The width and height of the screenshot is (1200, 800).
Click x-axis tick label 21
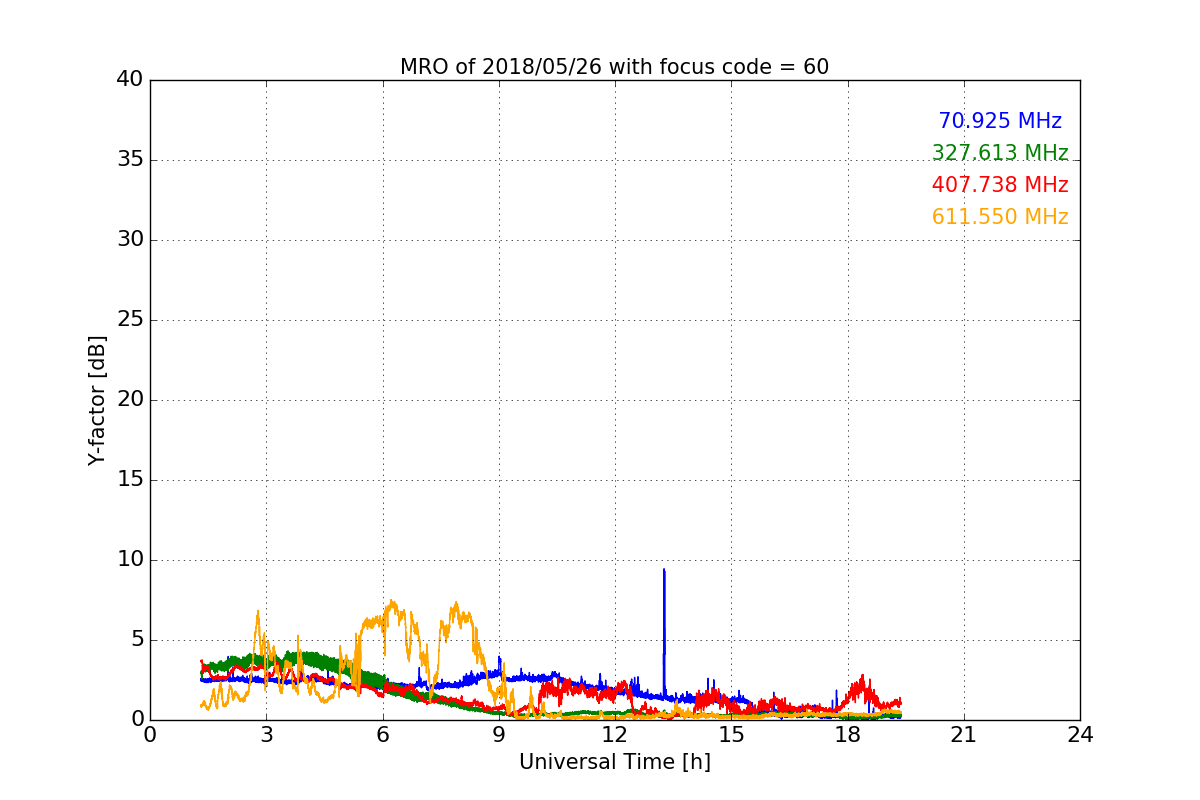click(x=964, y=735)
